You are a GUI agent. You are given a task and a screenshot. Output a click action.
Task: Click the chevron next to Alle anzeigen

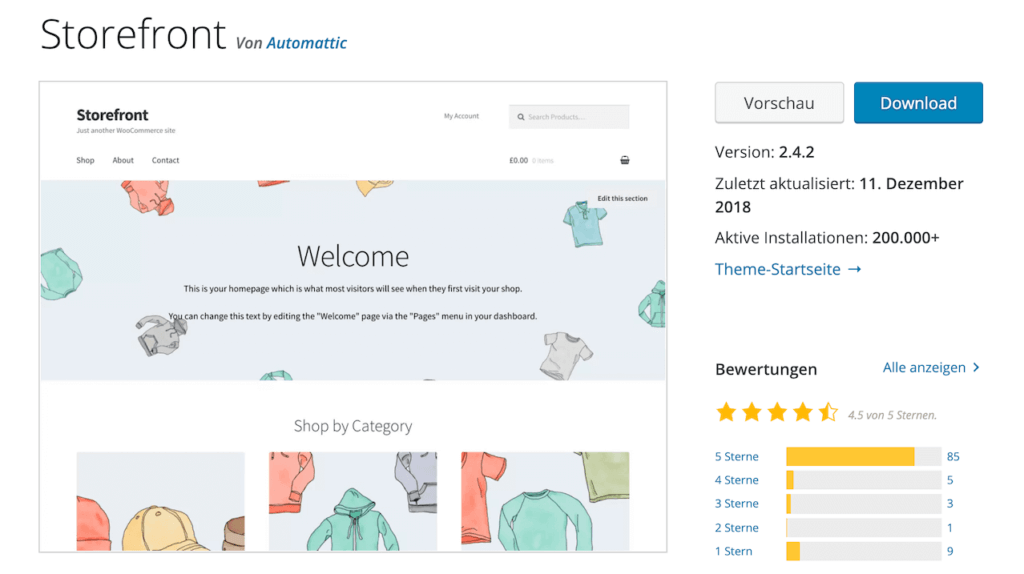(x=976, y=368)
